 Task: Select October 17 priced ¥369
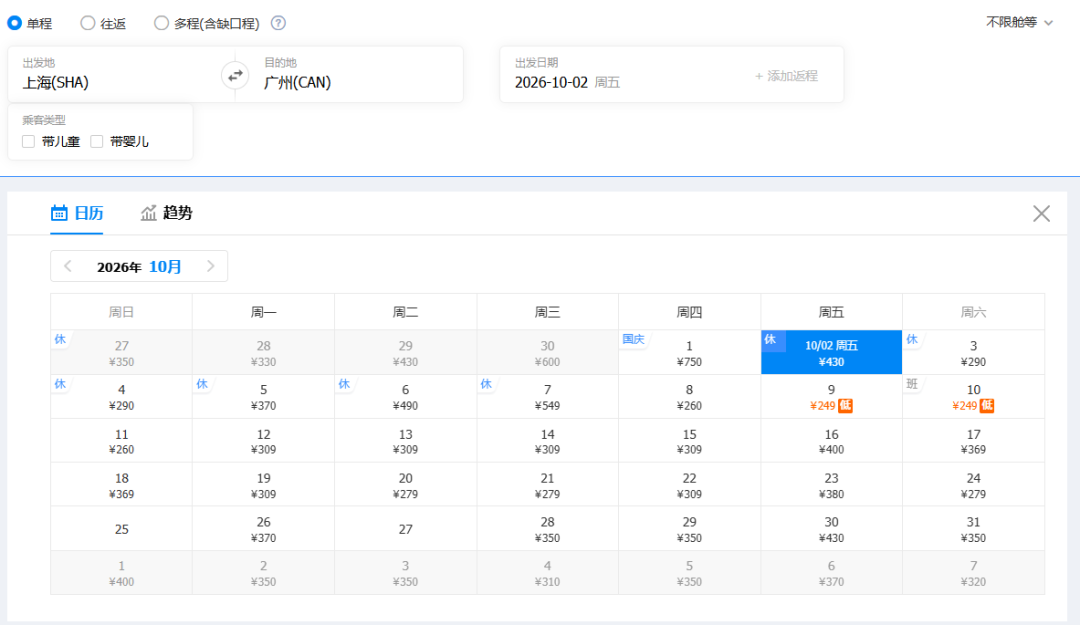click(973, 441)
